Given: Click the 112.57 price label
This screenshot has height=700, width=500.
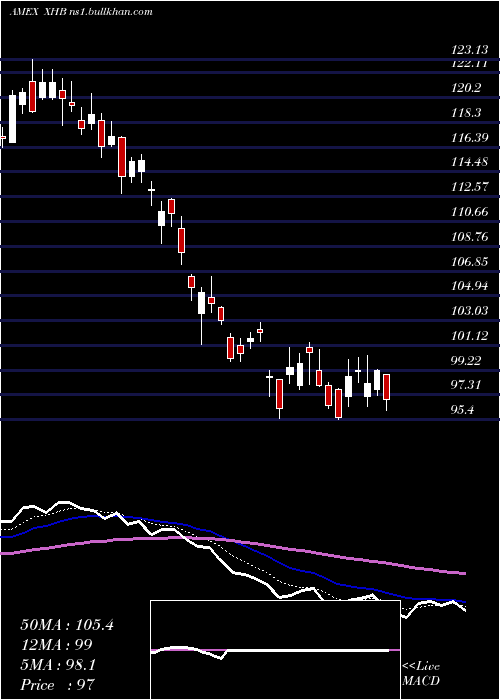Looking at the screenshot, I should click(468, 187).
